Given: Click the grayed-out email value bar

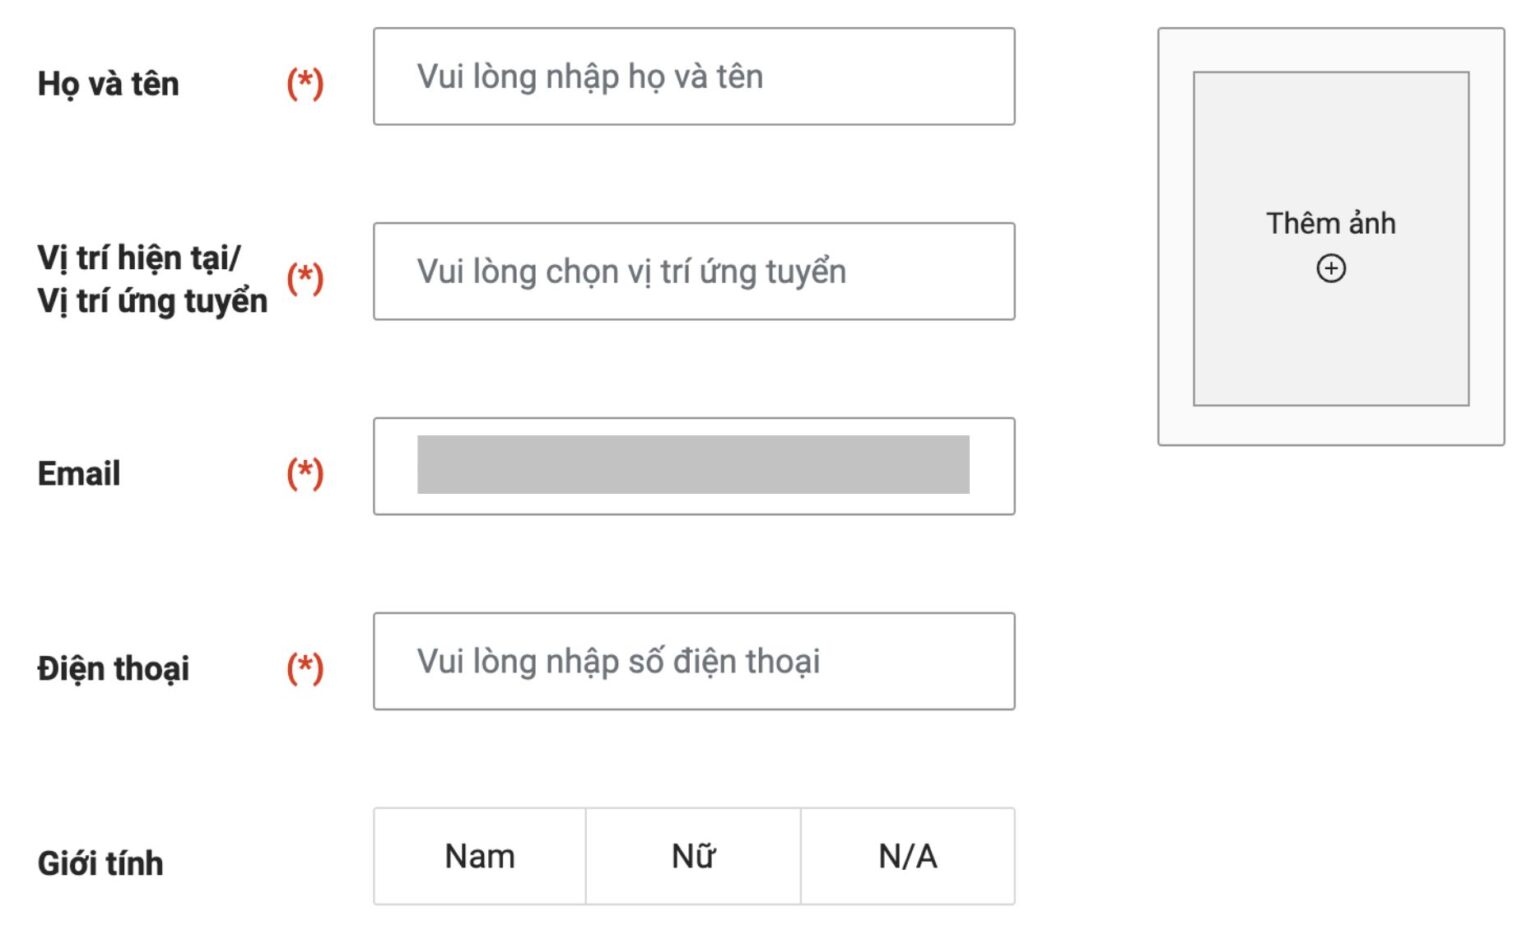Looking at the screenshot, I should pos(694,466).
